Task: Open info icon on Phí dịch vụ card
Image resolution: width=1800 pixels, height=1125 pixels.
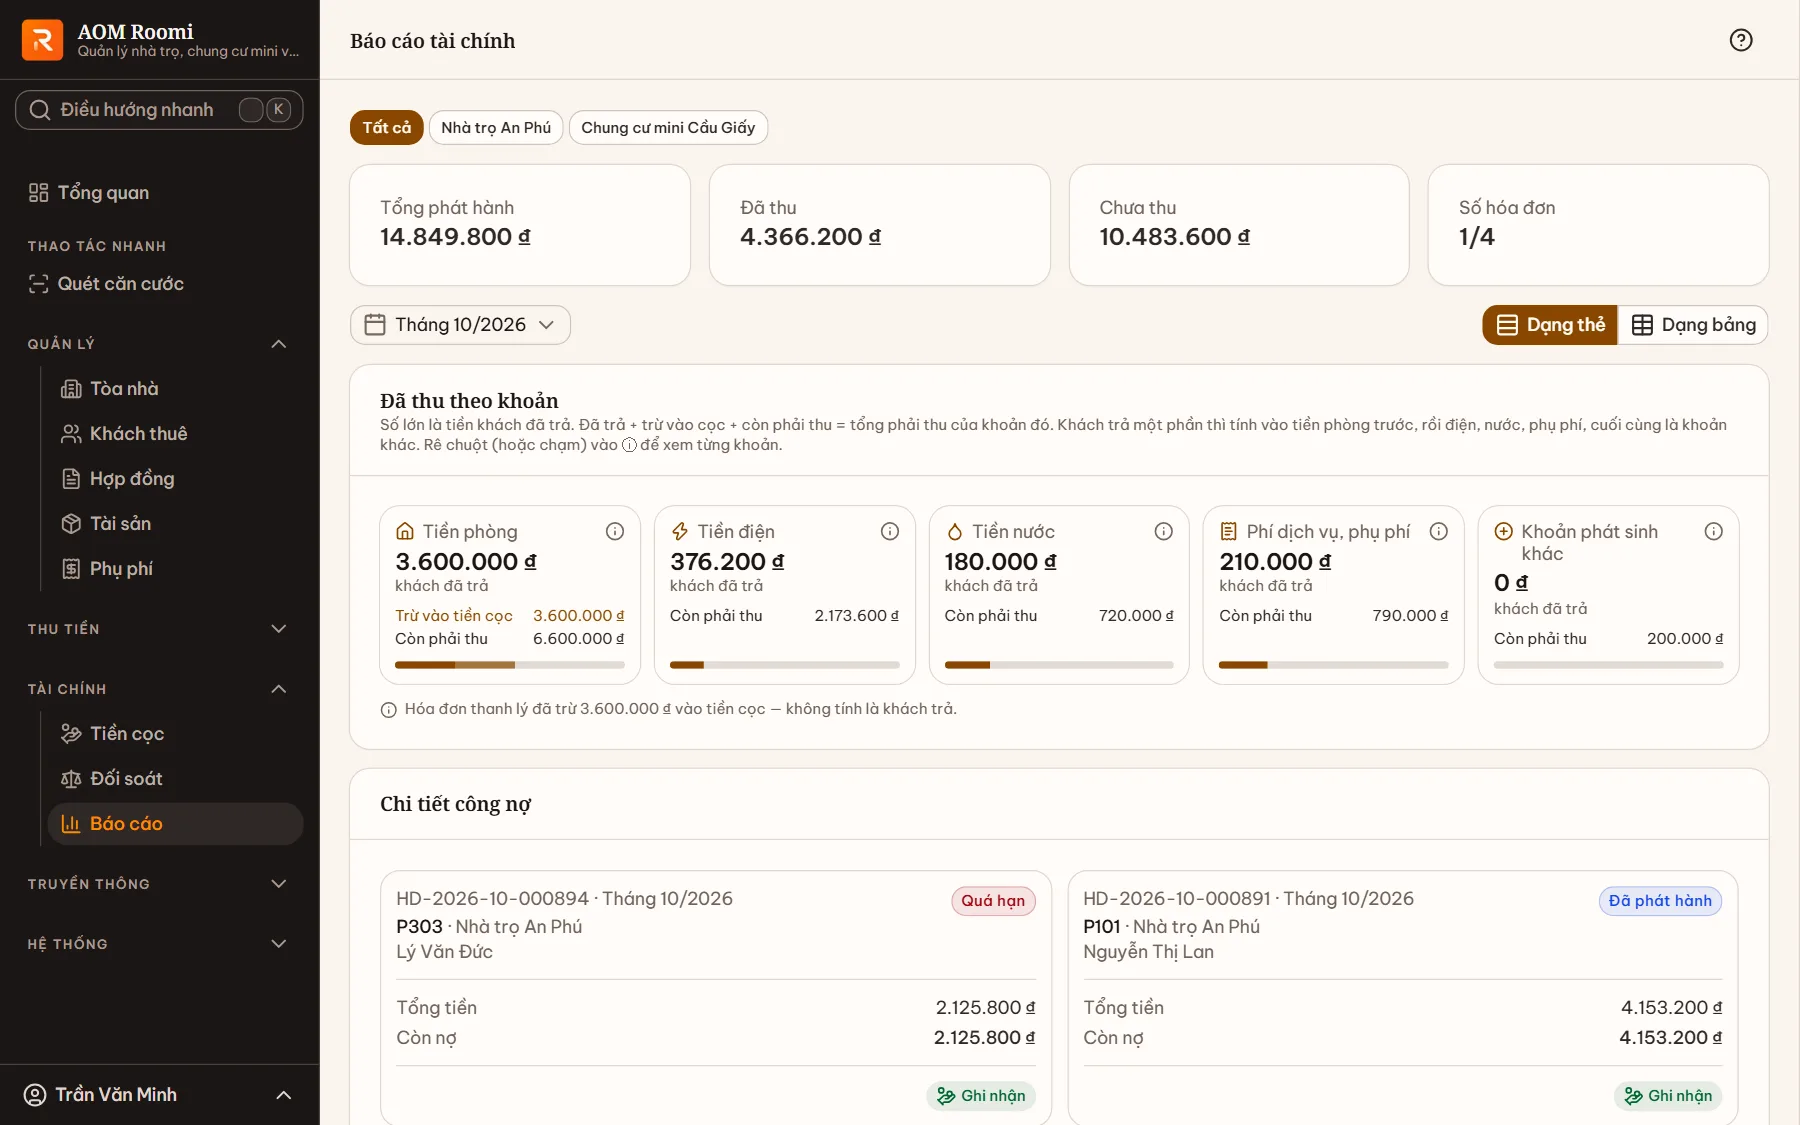Action: [1439, 532]
